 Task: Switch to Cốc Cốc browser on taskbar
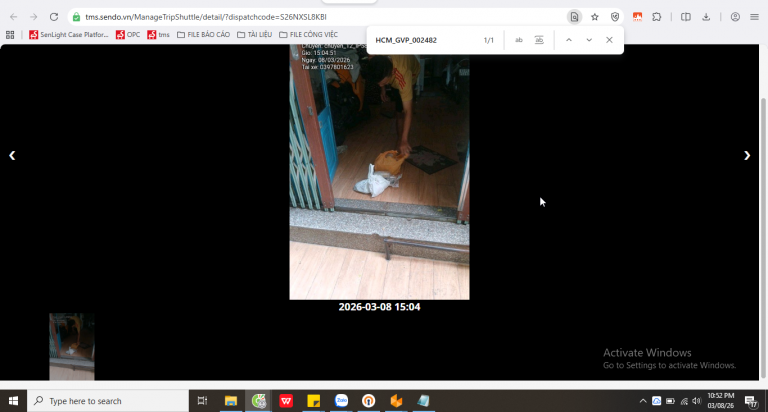click(259, 401)
